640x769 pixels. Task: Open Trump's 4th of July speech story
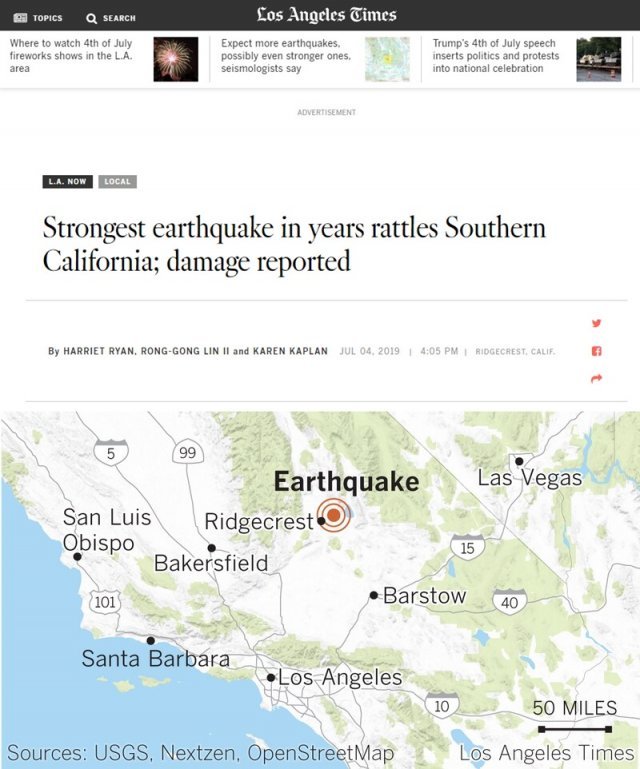(497, 56)
